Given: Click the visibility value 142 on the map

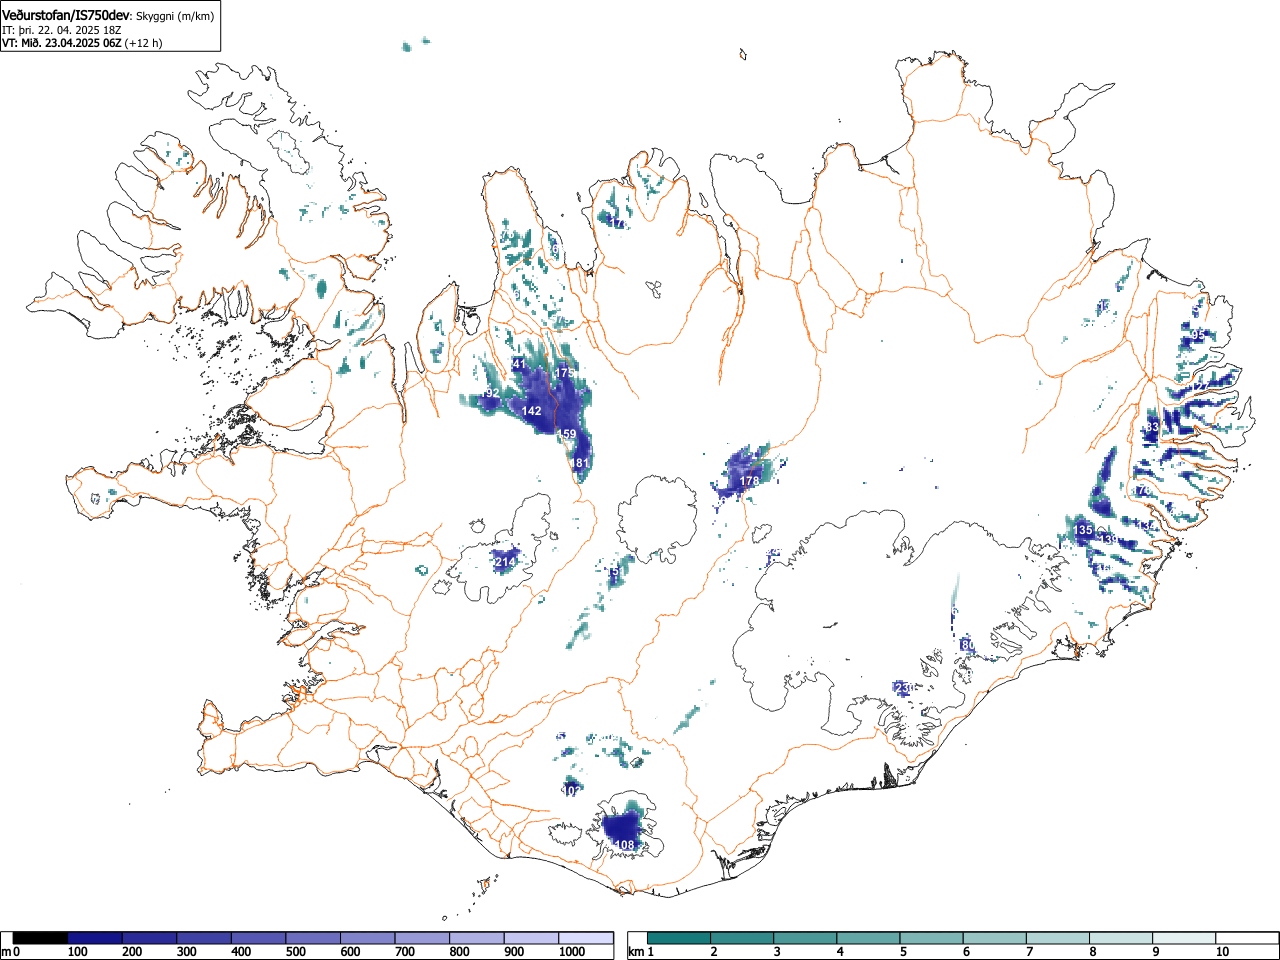Looking at the screenshot, I should coord(532,411).
